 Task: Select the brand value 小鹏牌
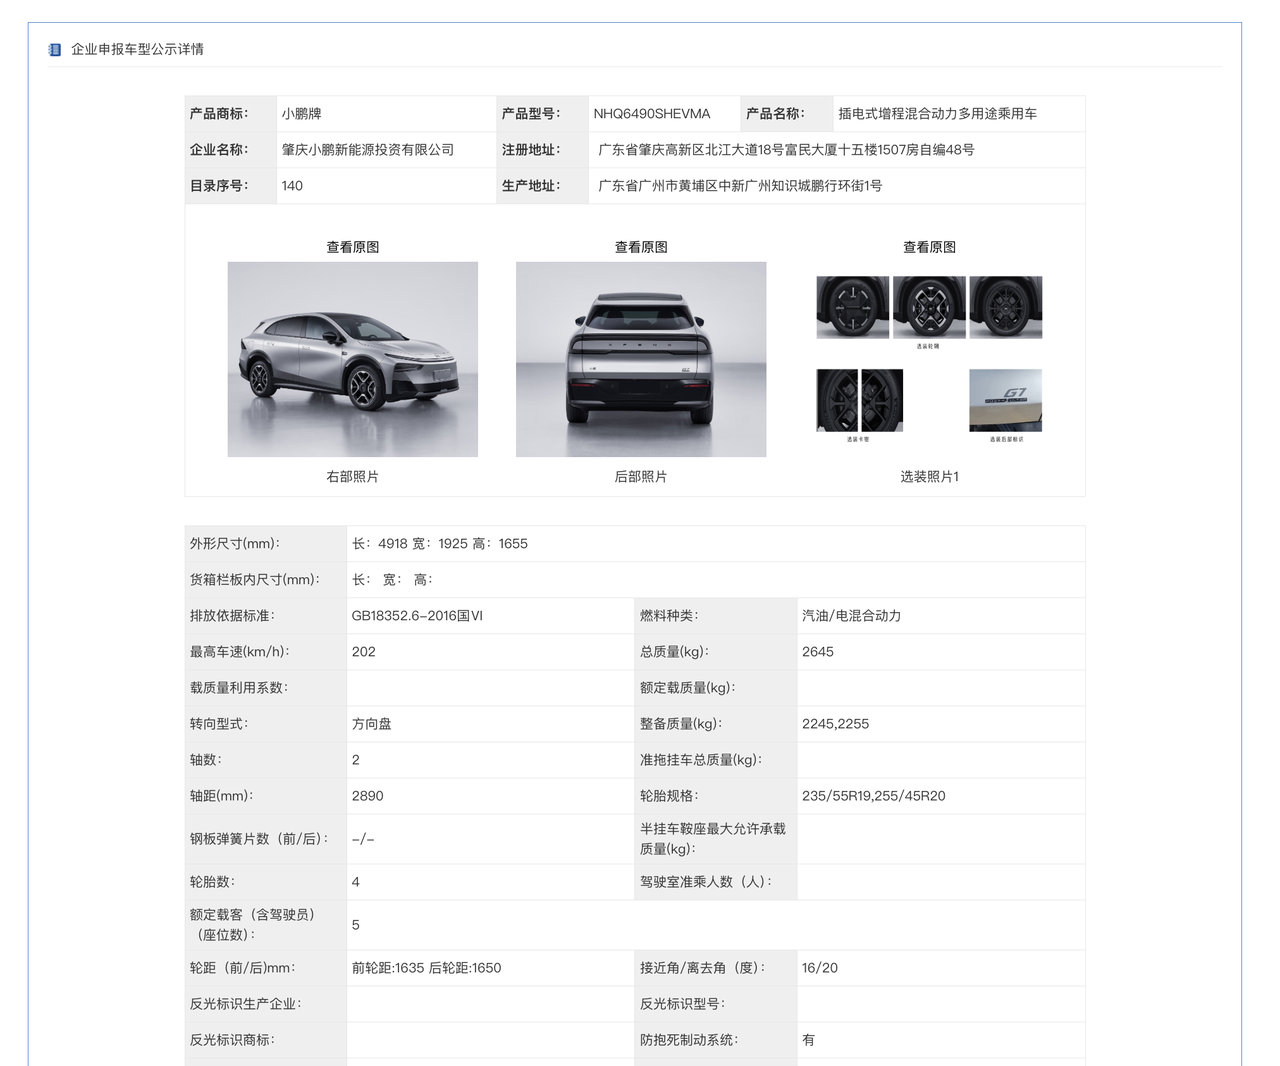301,114
